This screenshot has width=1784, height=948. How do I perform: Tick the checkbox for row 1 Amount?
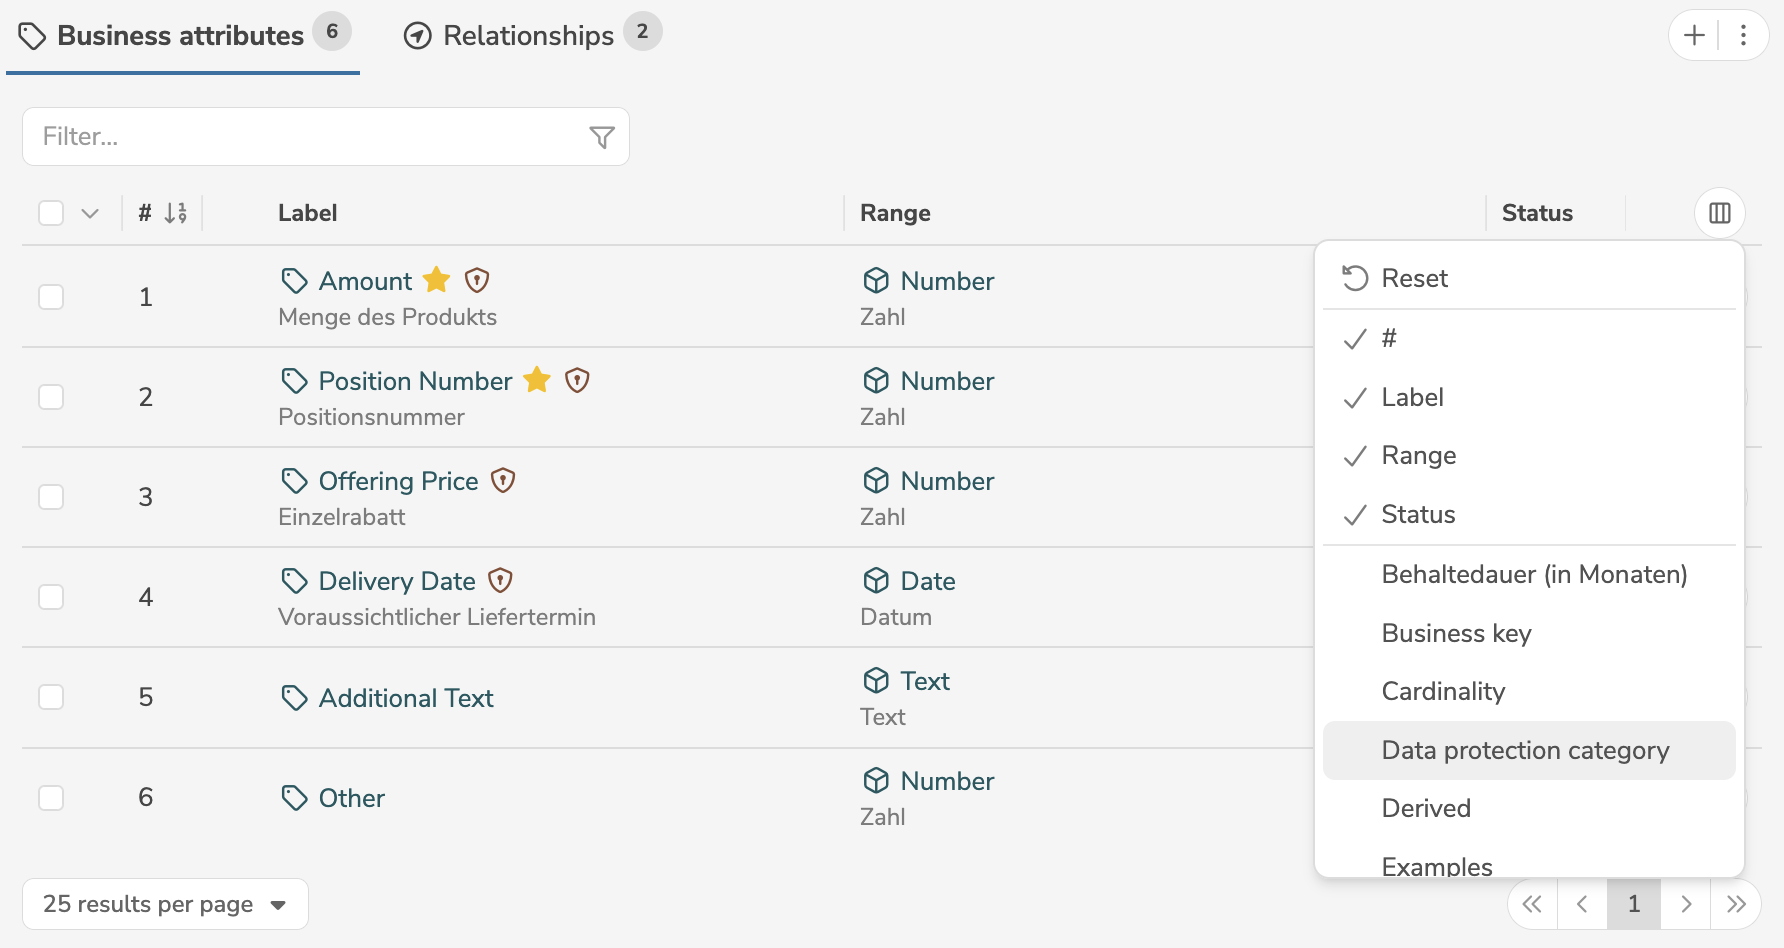point(51,297)
